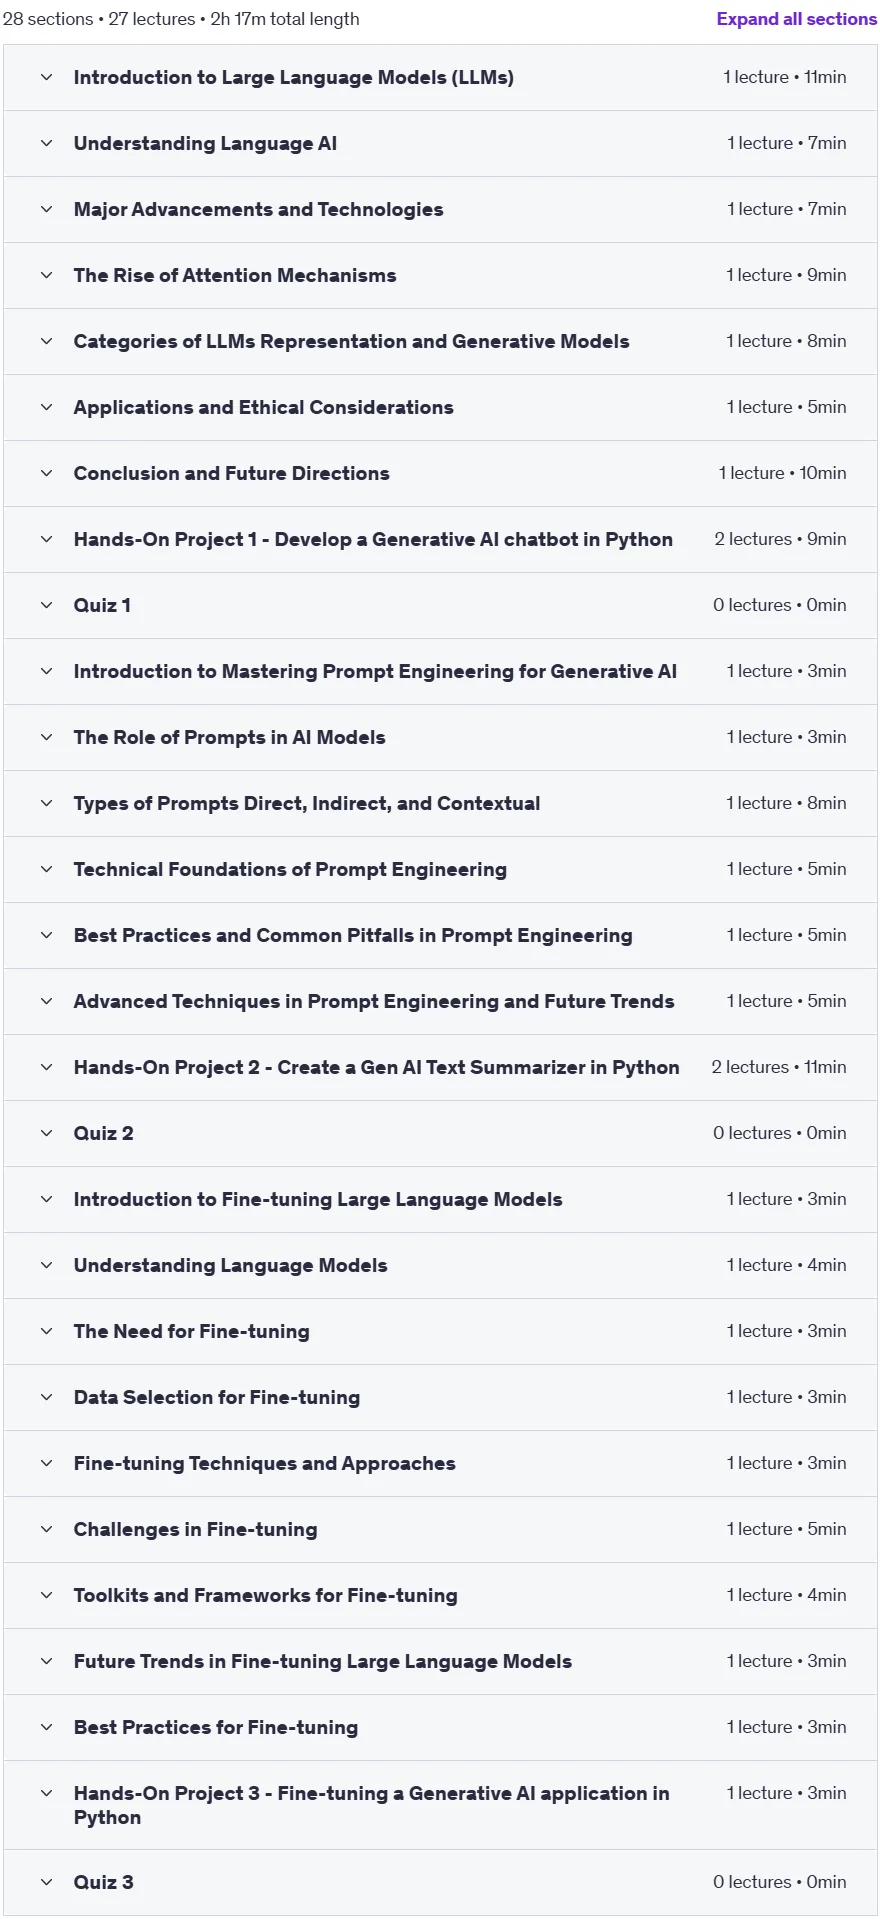
Task: Expand the Understanding Language AI chevron
Action: click(x=46, y=143)
